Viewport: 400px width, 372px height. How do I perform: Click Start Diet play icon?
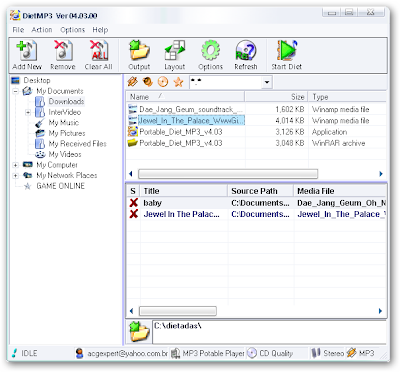pos(287,51)
